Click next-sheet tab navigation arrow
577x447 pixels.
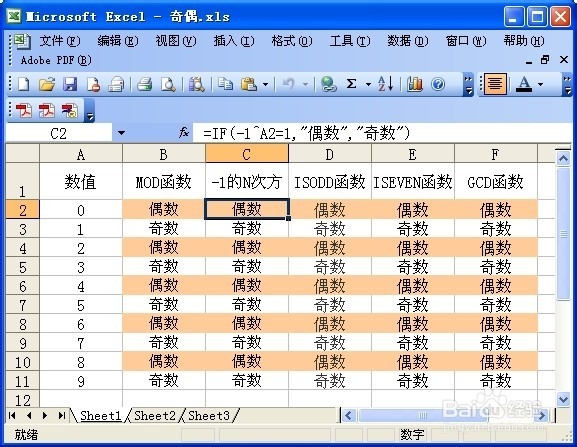tap(45, 416)
